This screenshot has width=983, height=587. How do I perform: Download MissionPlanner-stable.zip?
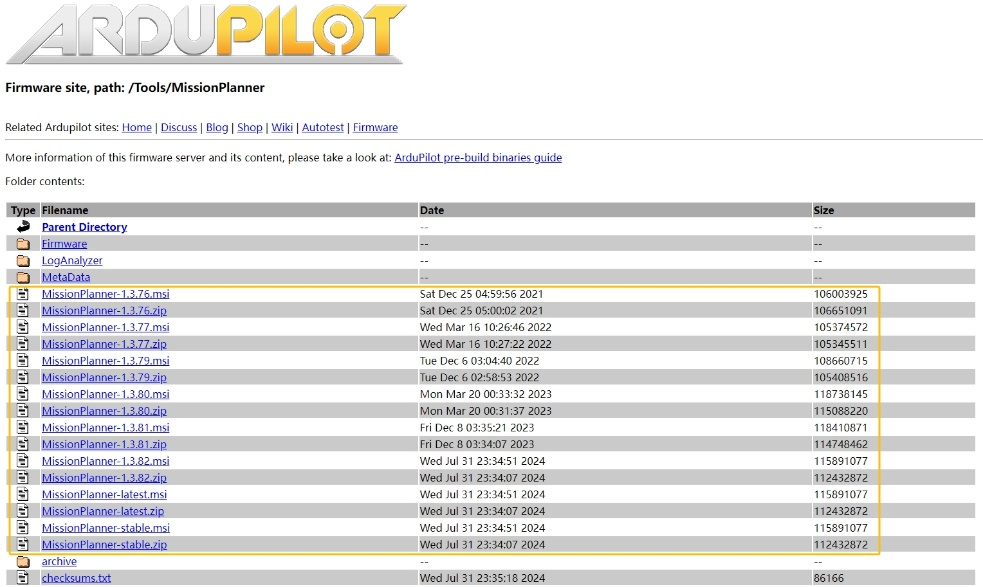click(x=104, y=544)
